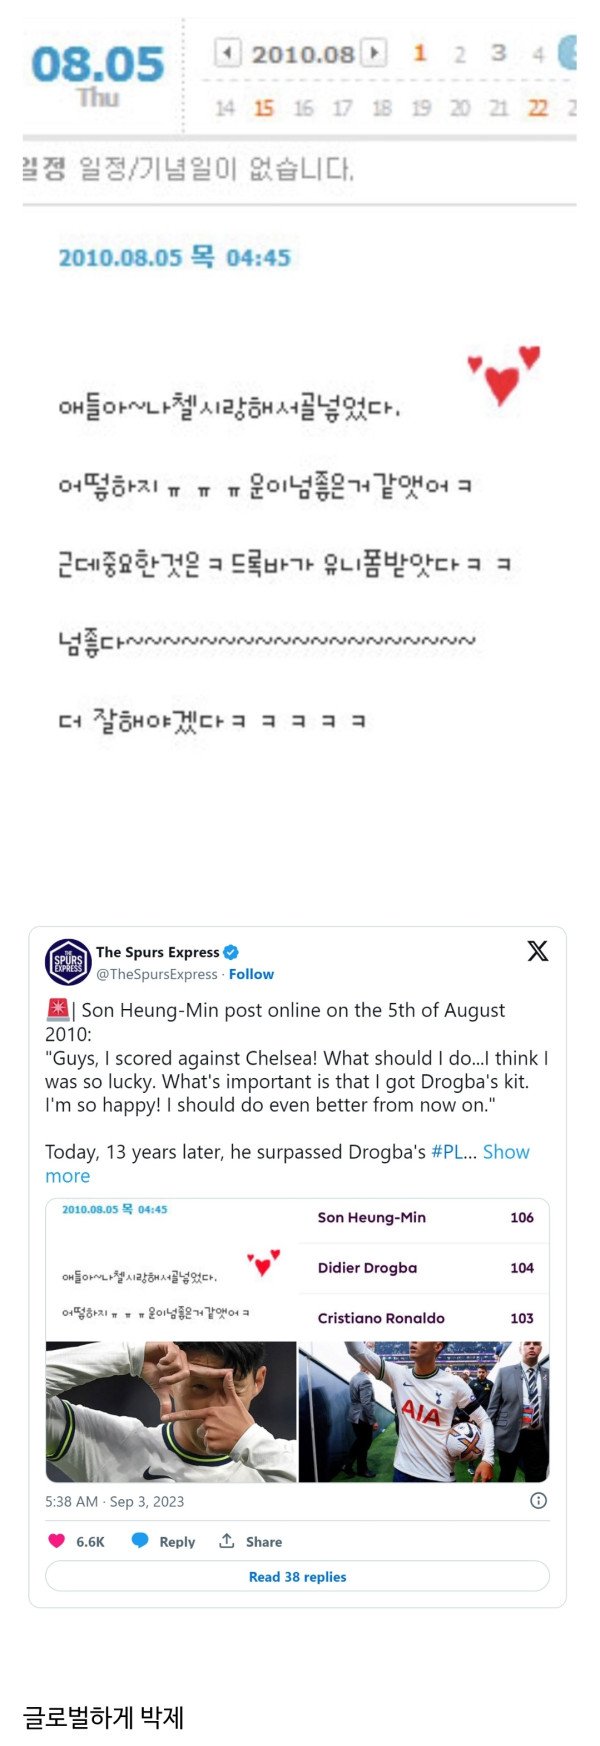Image resolution: width=600 pixels, height=1746 pixels.
Task: Click the red siren emoji in the tweet
Action: coord(57,1009)
